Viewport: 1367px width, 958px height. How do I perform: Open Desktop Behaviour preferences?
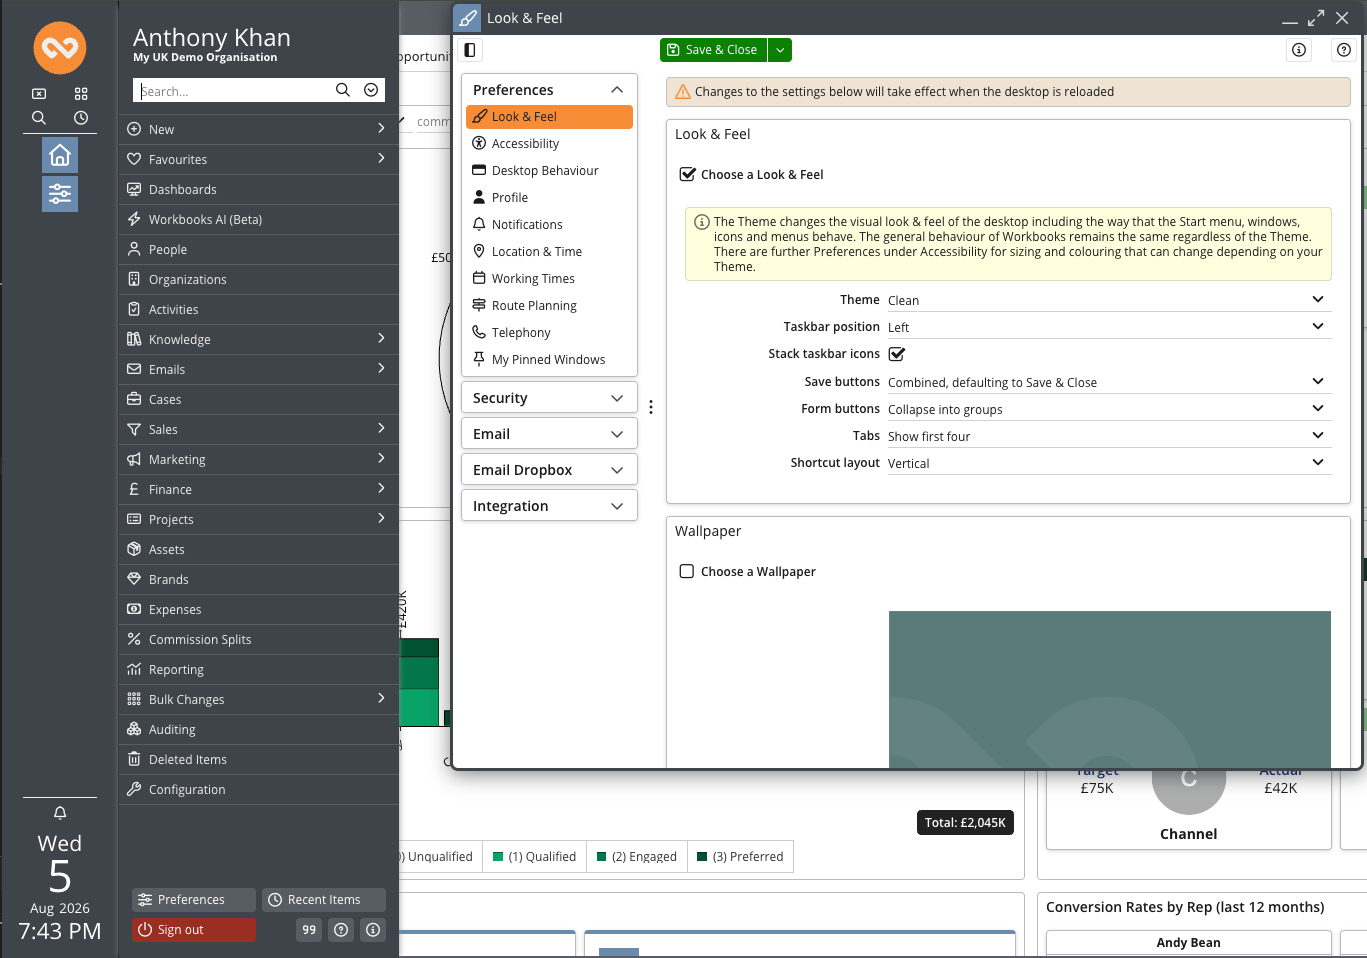coord(549,171)
